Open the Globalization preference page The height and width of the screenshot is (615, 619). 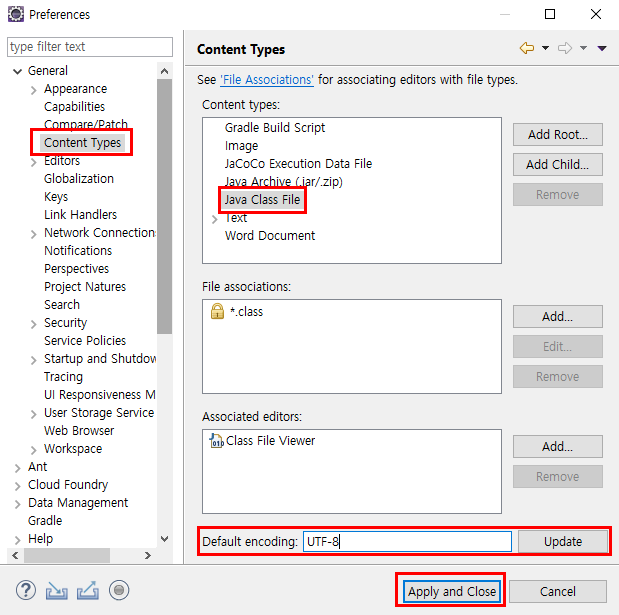pyautogui.click(x=79, y=178)
